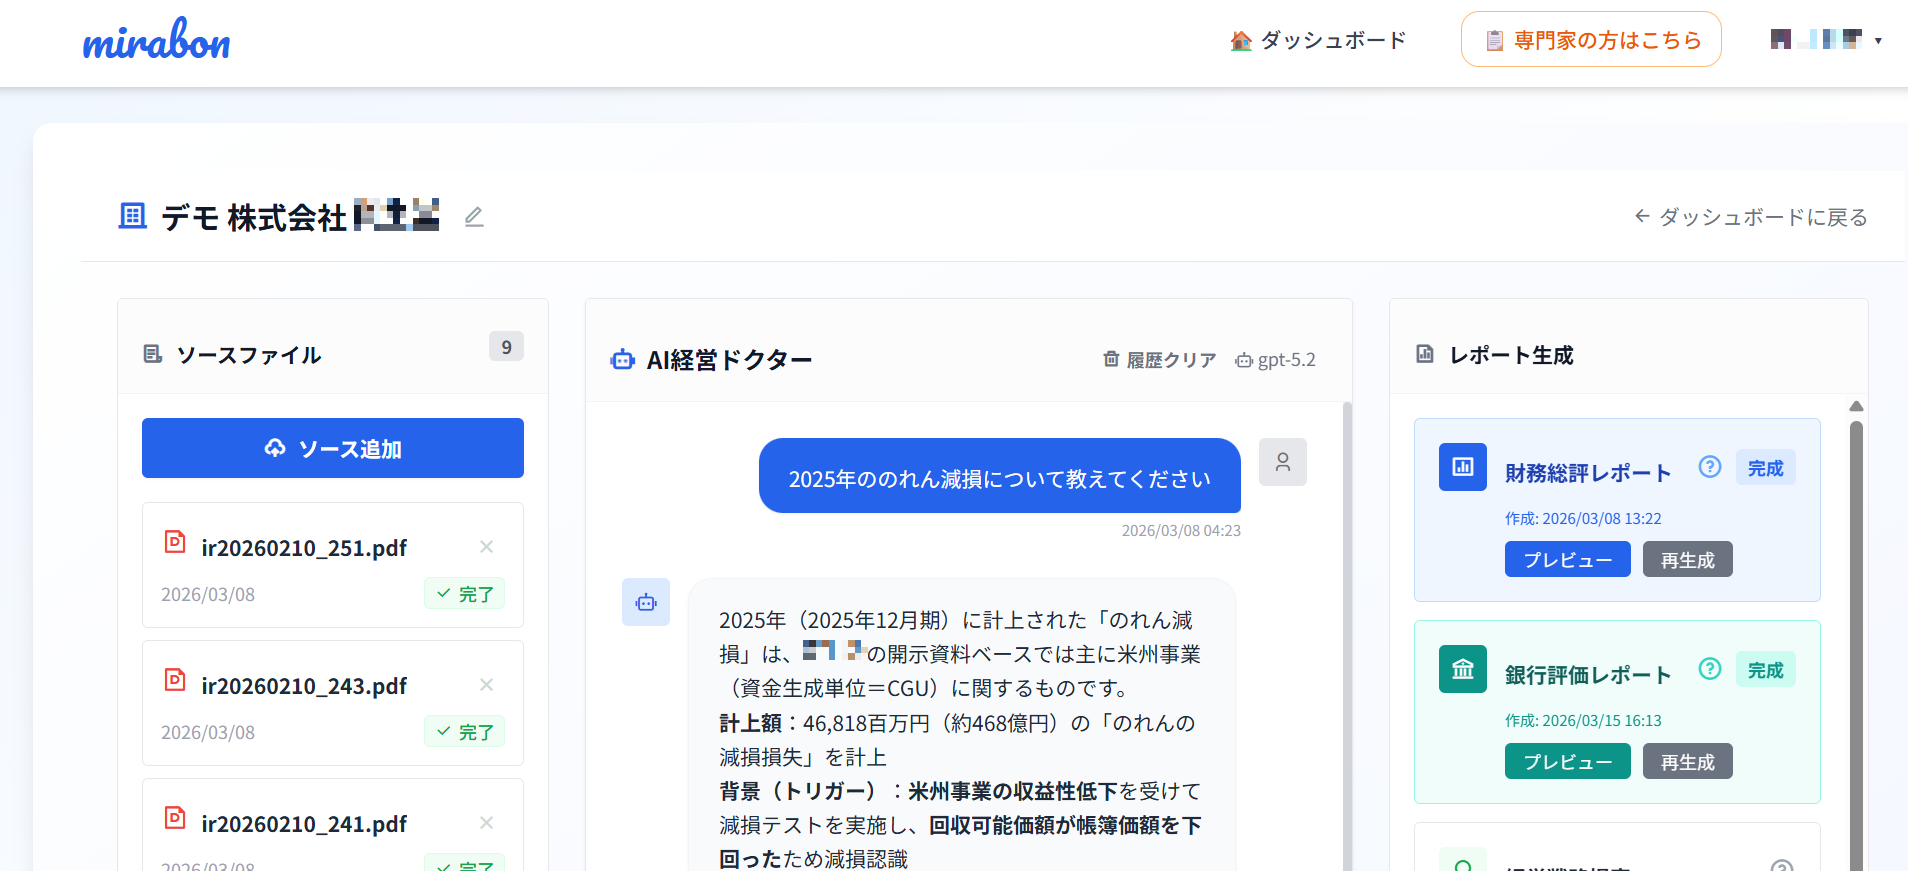Click PDF icon of ir20260210_241.pdf
1908x871 pixels.
[175, 818]
